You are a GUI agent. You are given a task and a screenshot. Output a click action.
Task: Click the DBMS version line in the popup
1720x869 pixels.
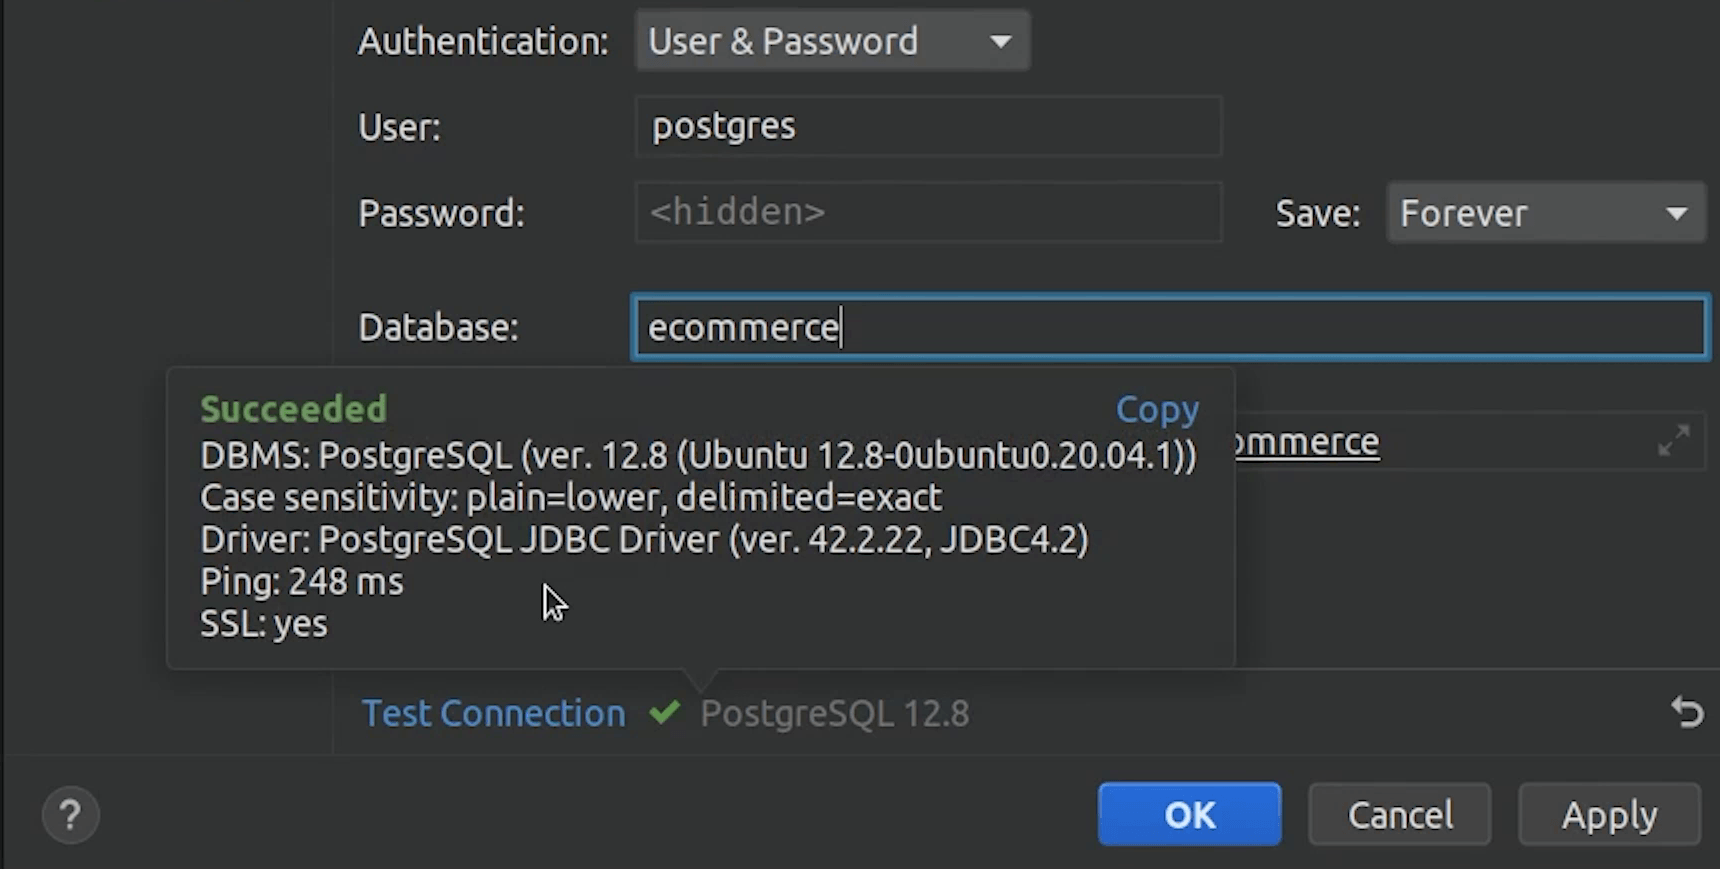(698, 456)
